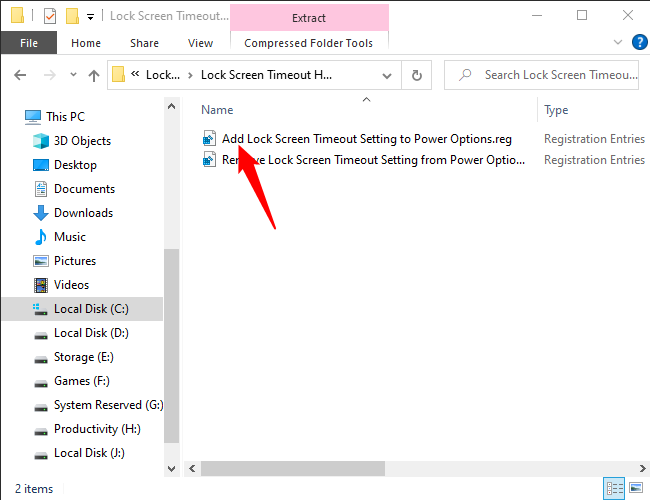Open Quick Access Toolbar customize dropdown
The image size is (650, 500).
[91, 17]
